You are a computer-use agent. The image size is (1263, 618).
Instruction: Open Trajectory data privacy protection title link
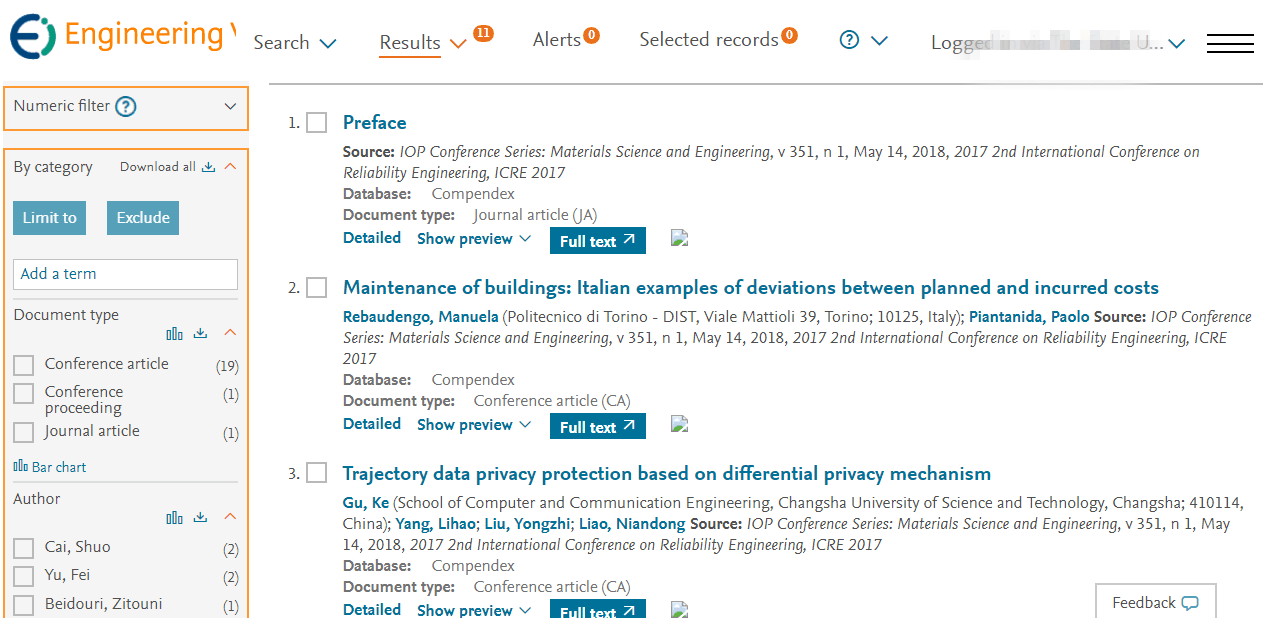point(666,473)
